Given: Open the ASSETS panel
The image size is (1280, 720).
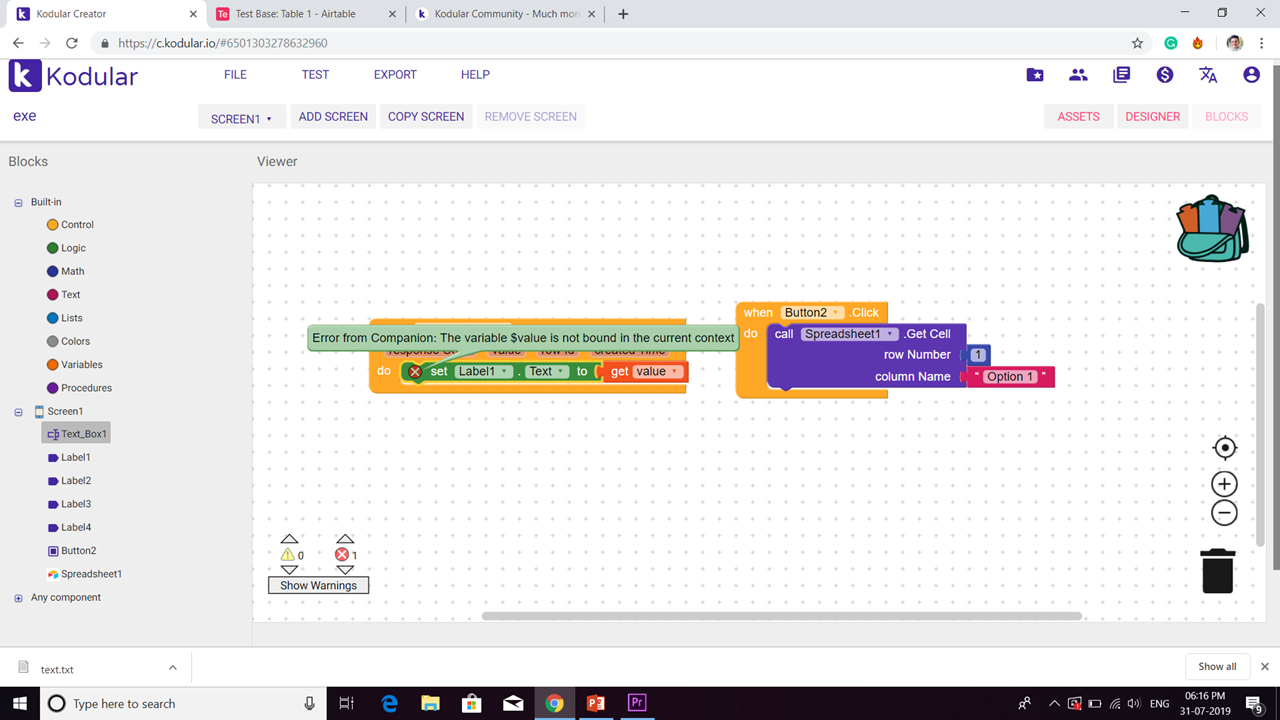Looking at the screenshot, I should point(1078,117).
